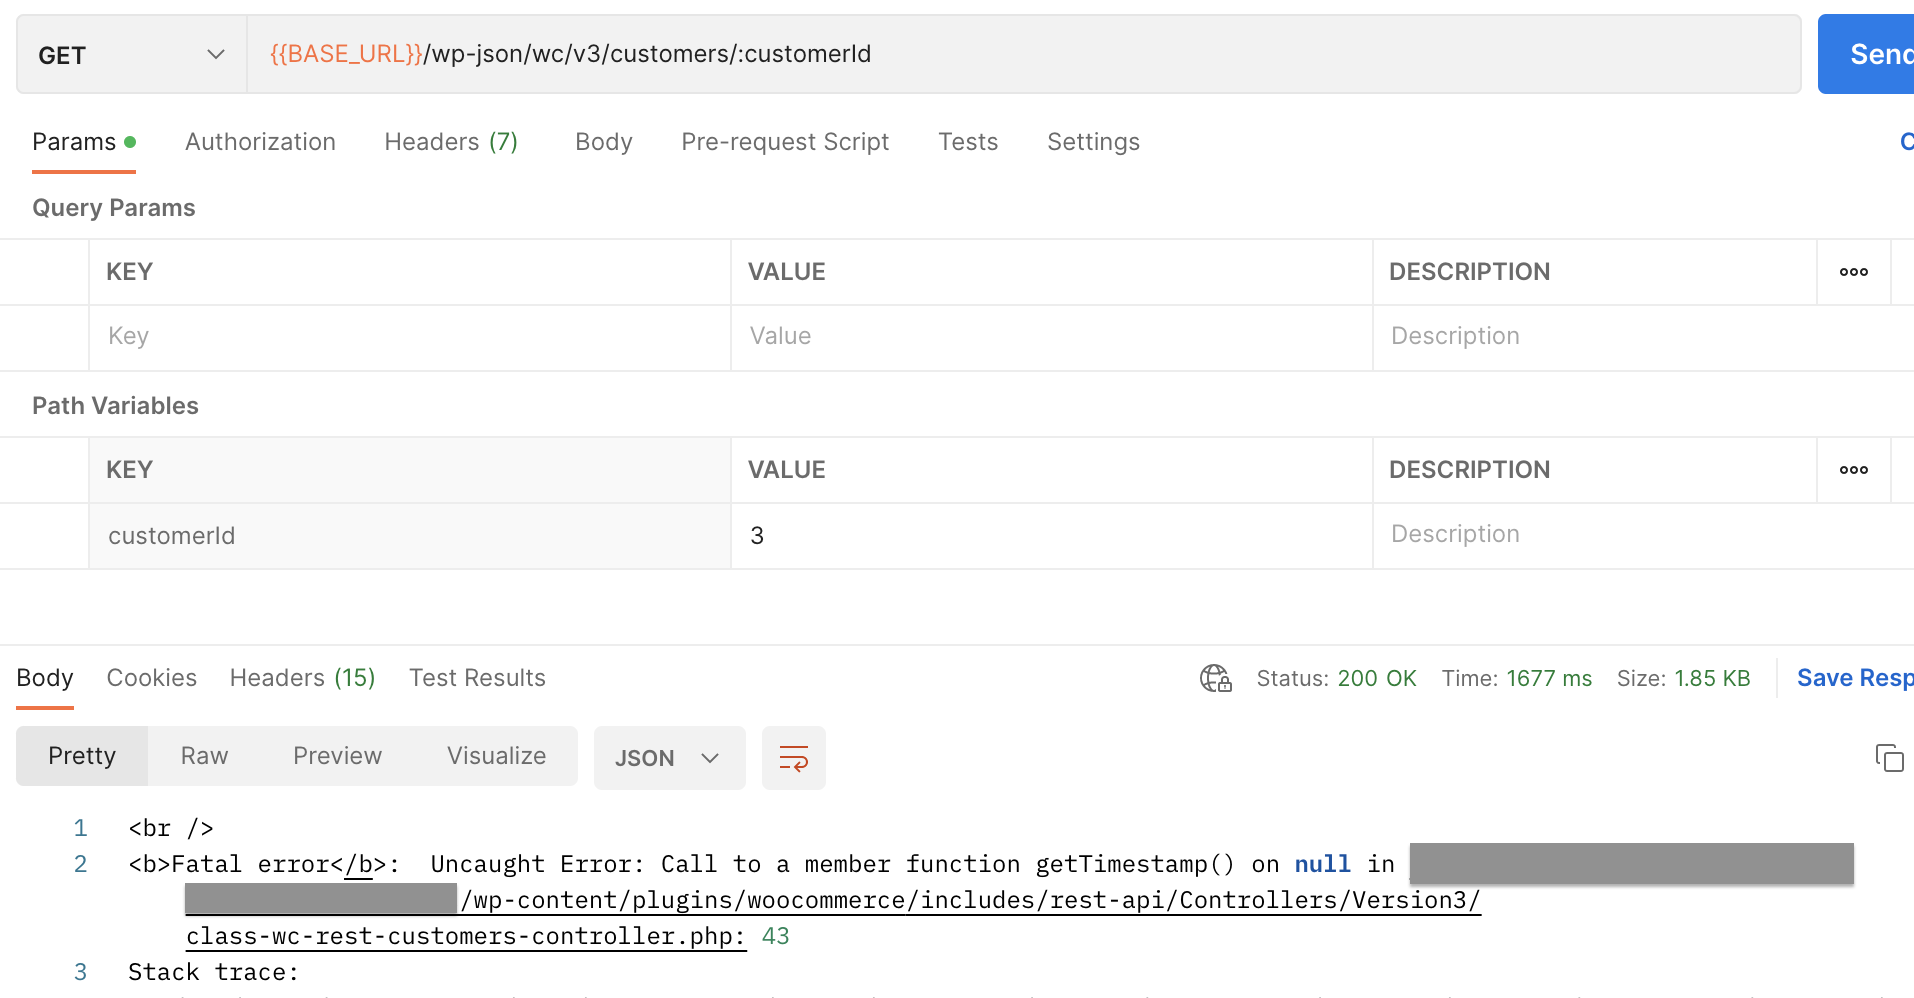This screenshot has height=998, width=1914.
Task: Switch to Raw response view
Action: point(204,756)
